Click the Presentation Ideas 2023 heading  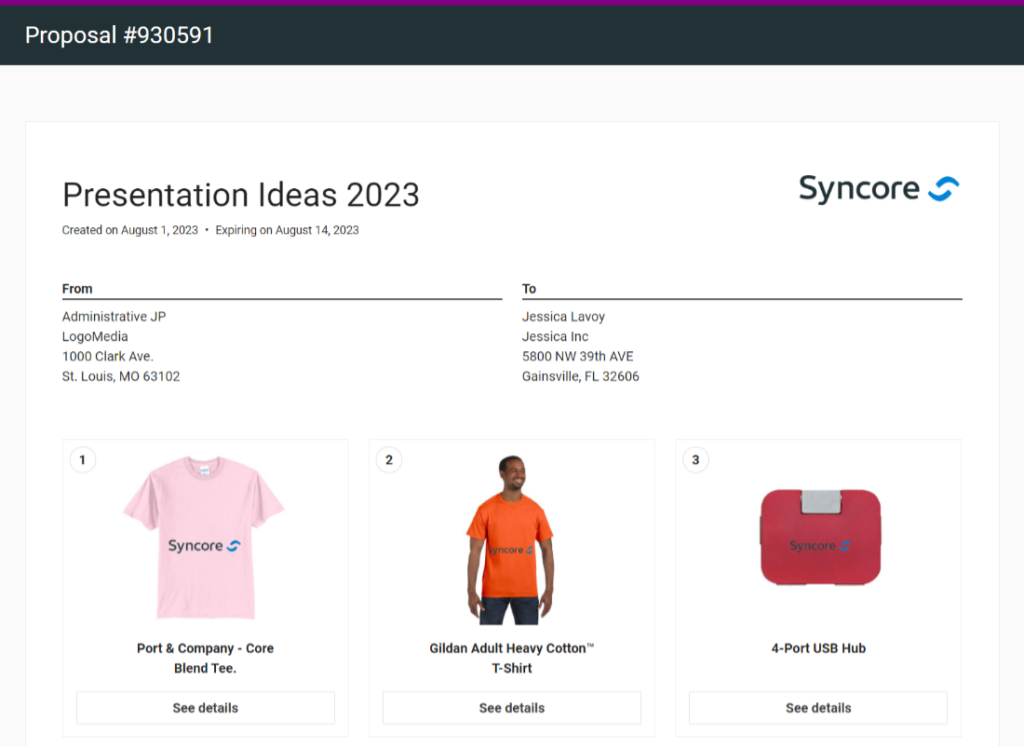tap(240, 195)
